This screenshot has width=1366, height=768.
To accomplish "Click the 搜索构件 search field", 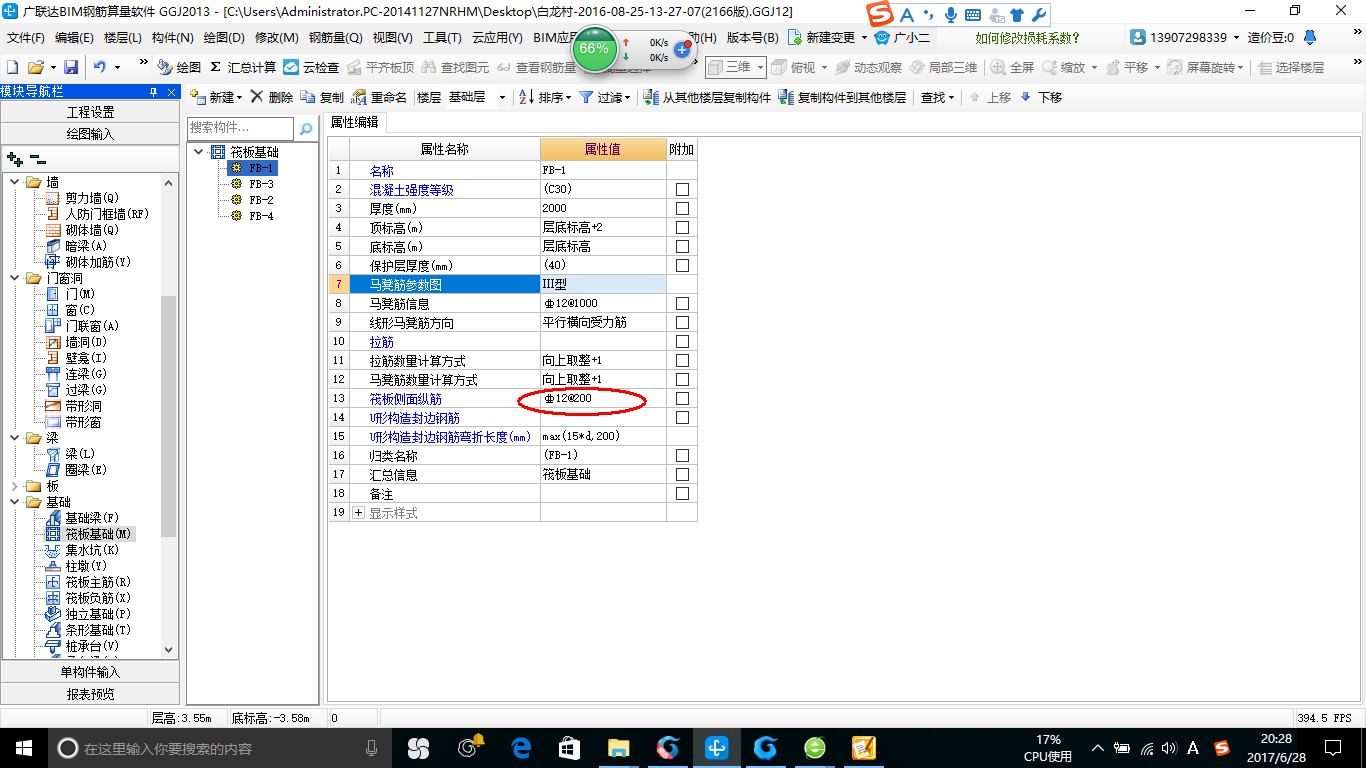I will tap(241, 128).
